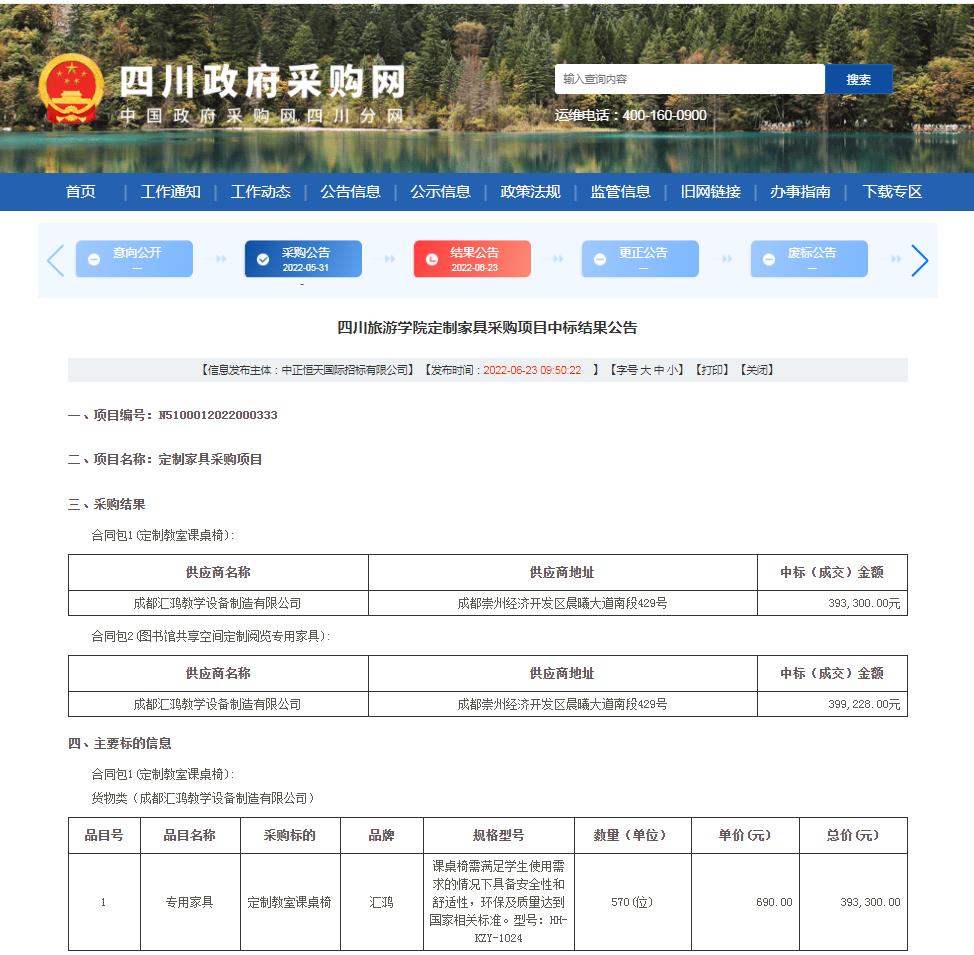Click the 规格型号 column header
The image size is (974, 955).
coord(498,835)
